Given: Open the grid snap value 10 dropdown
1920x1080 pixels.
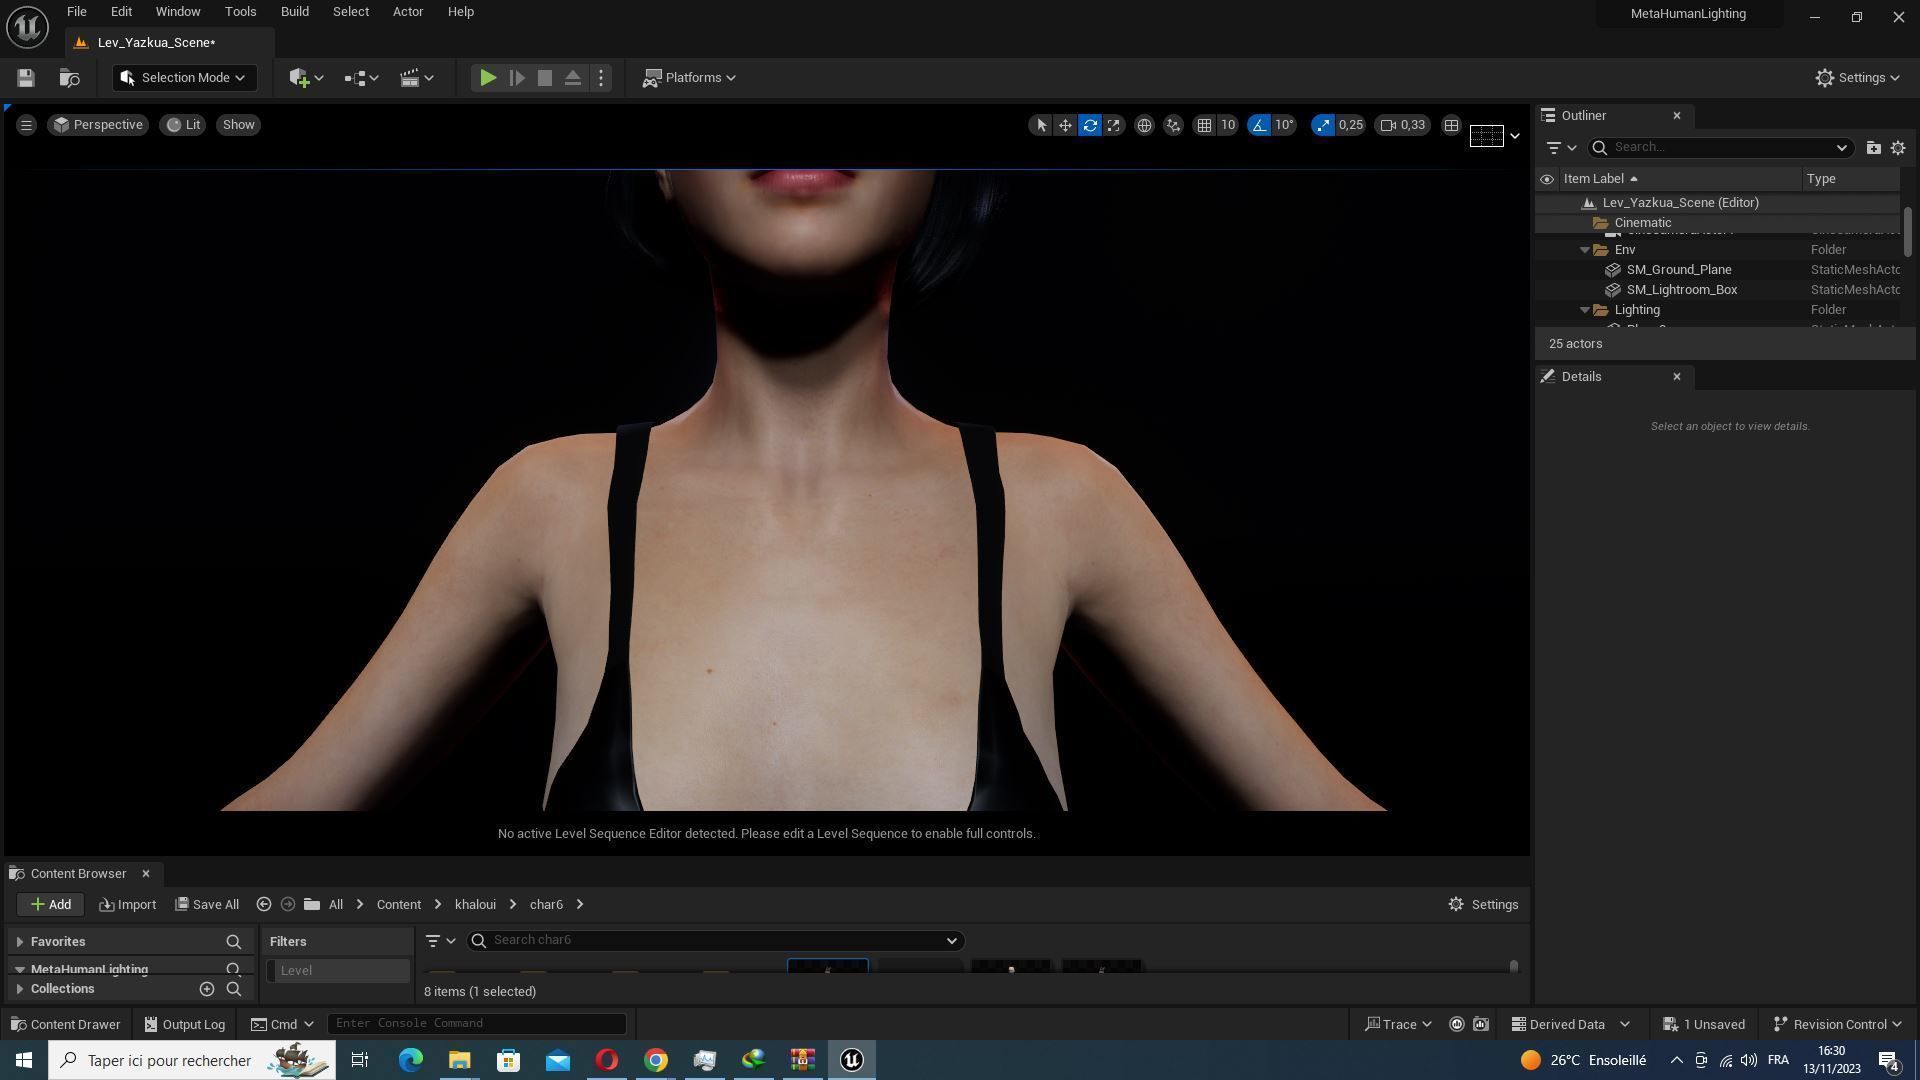Looking at the screenshot, I should click(1228, 125).
